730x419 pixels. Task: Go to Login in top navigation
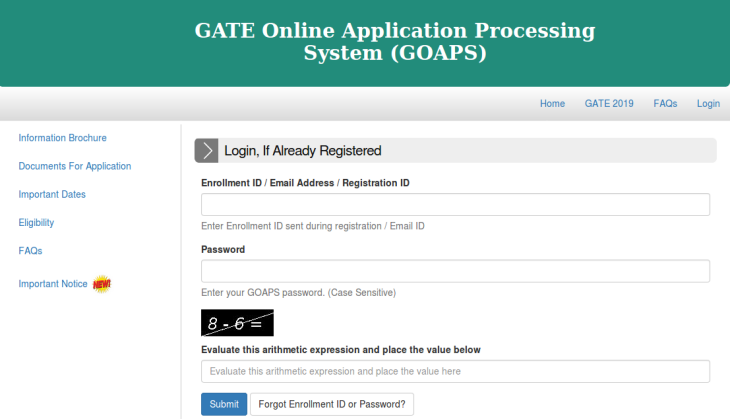coord(708,103)
